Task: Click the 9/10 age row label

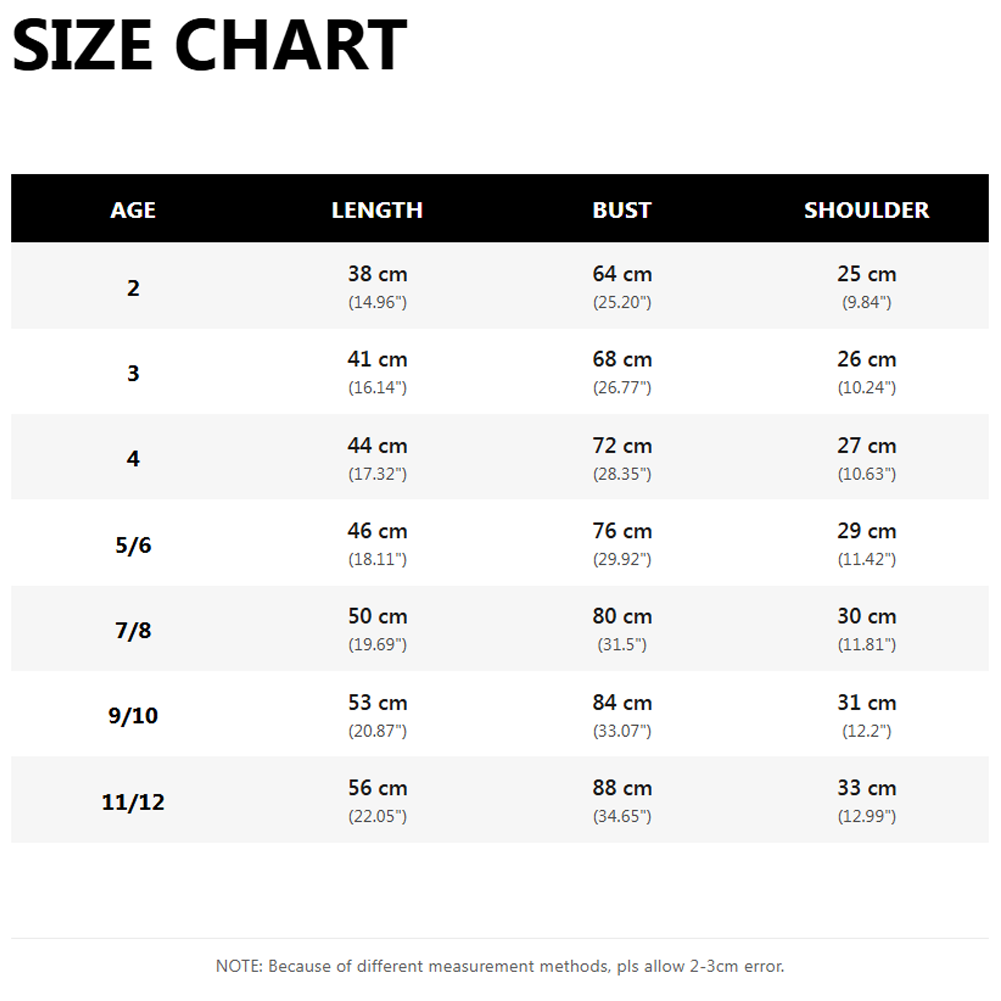Action: 133,716
